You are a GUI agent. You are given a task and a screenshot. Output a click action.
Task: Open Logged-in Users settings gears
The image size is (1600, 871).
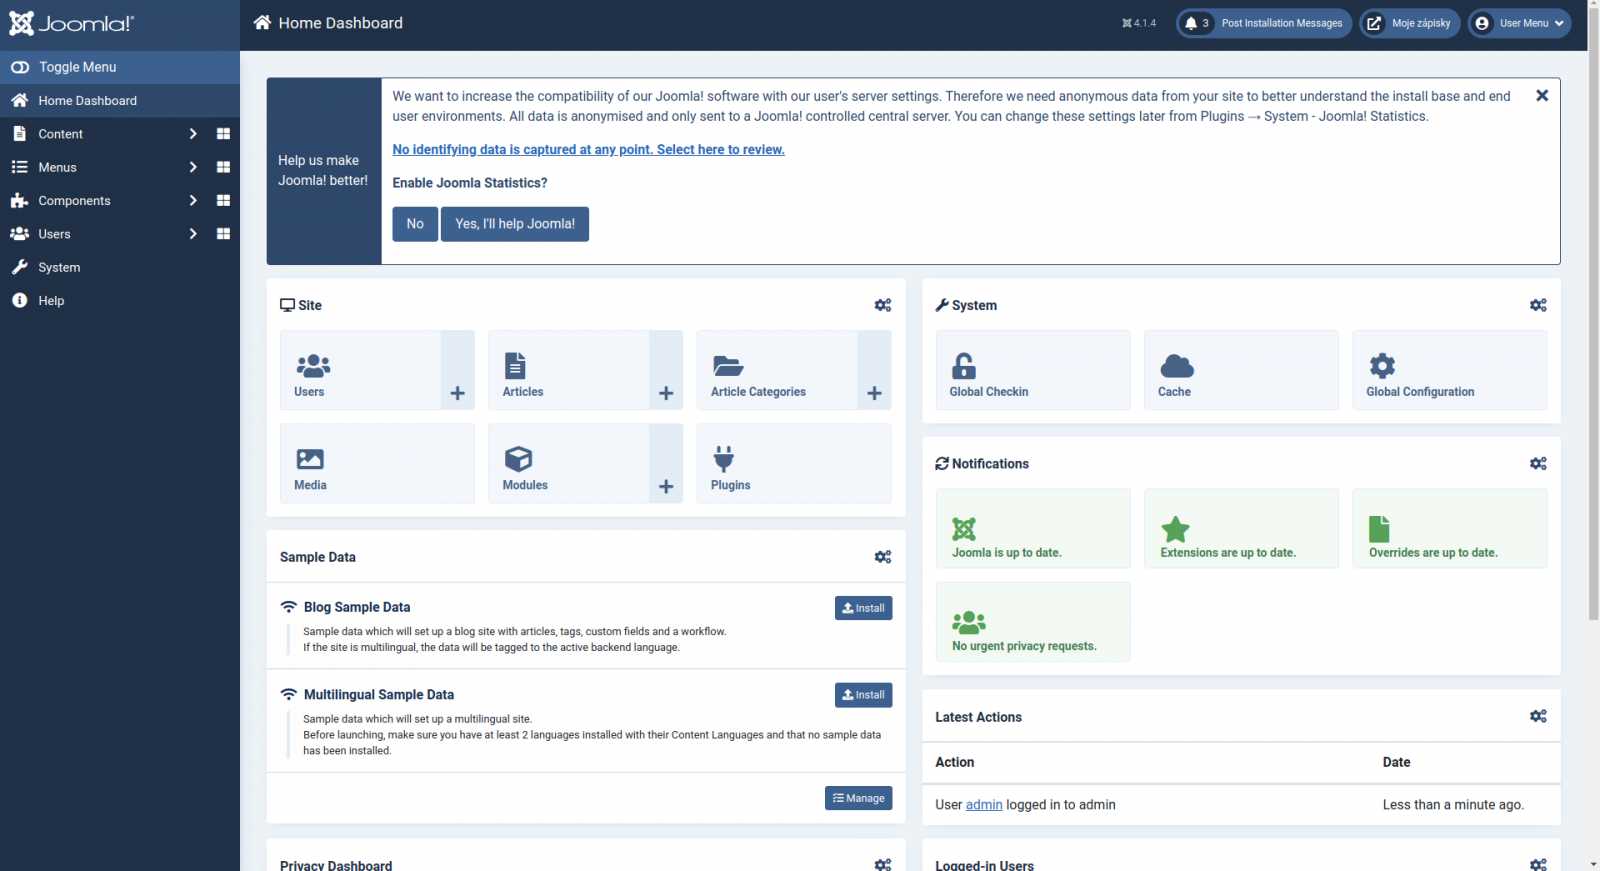click(x=1538, y=864)
